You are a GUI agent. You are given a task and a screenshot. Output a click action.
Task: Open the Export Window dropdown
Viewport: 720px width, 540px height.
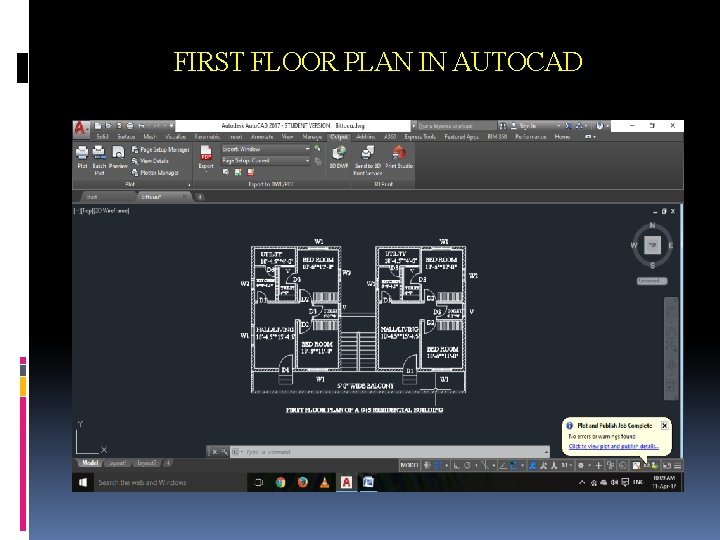(x=266, y=149)
